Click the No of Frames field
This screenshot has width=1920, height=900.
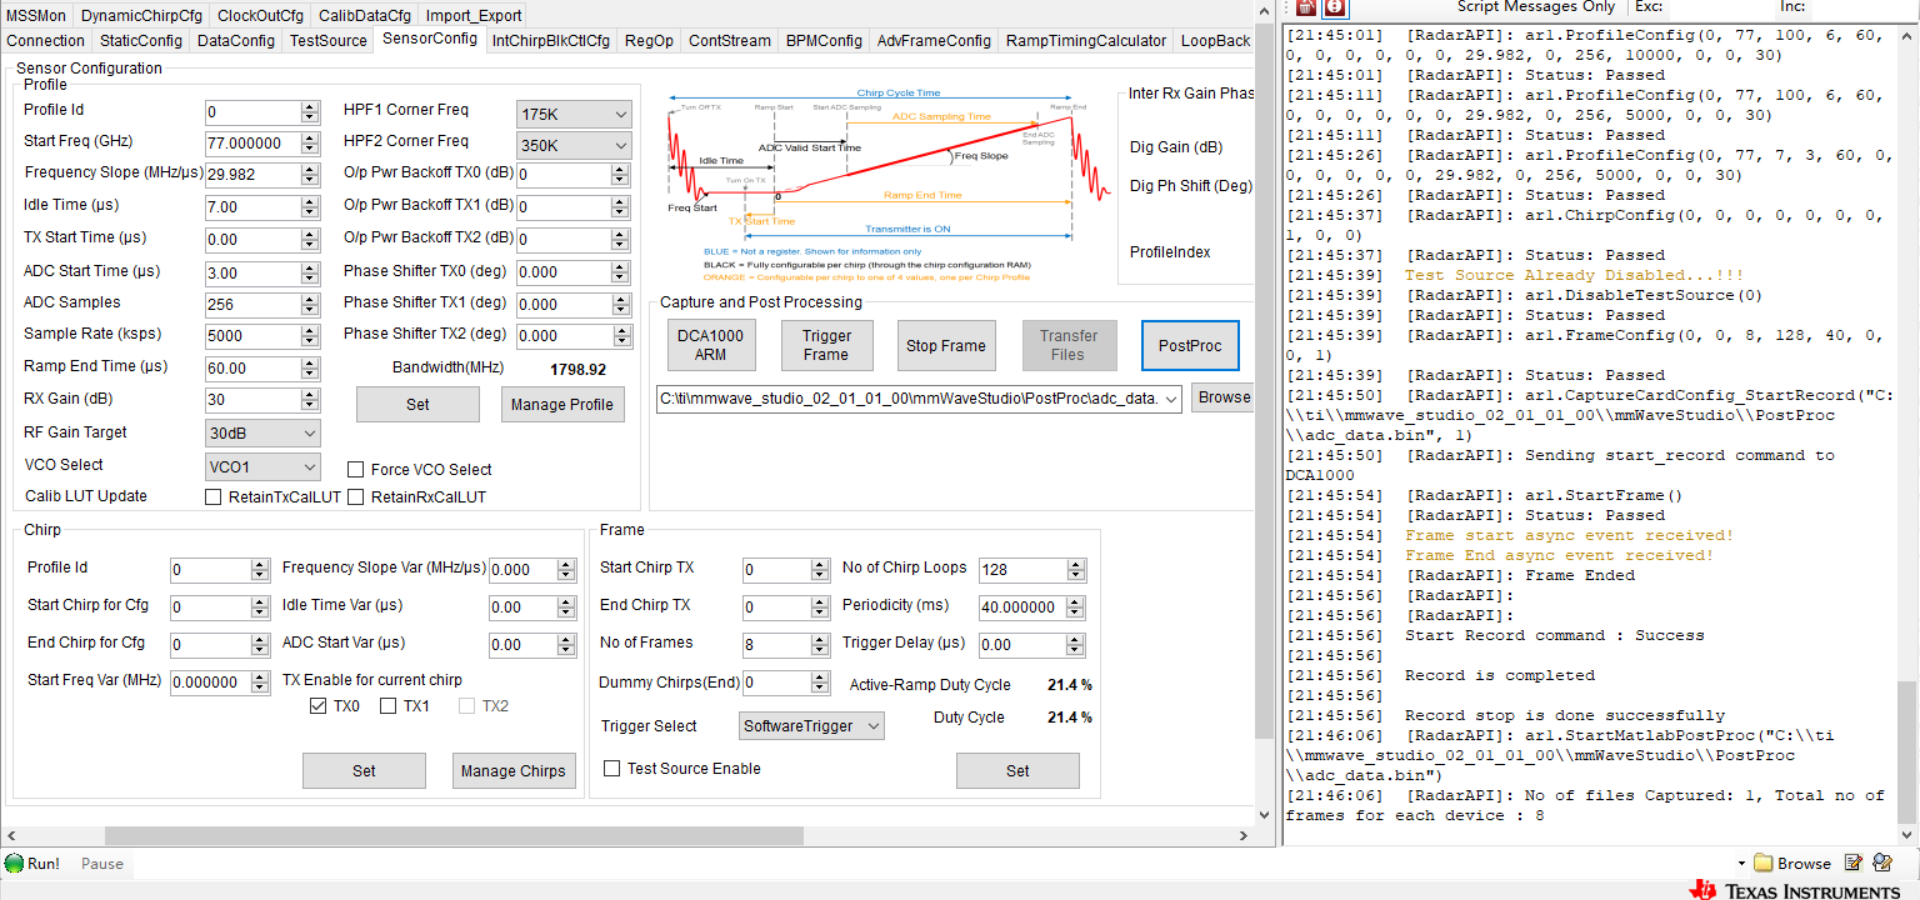point(776,644)
